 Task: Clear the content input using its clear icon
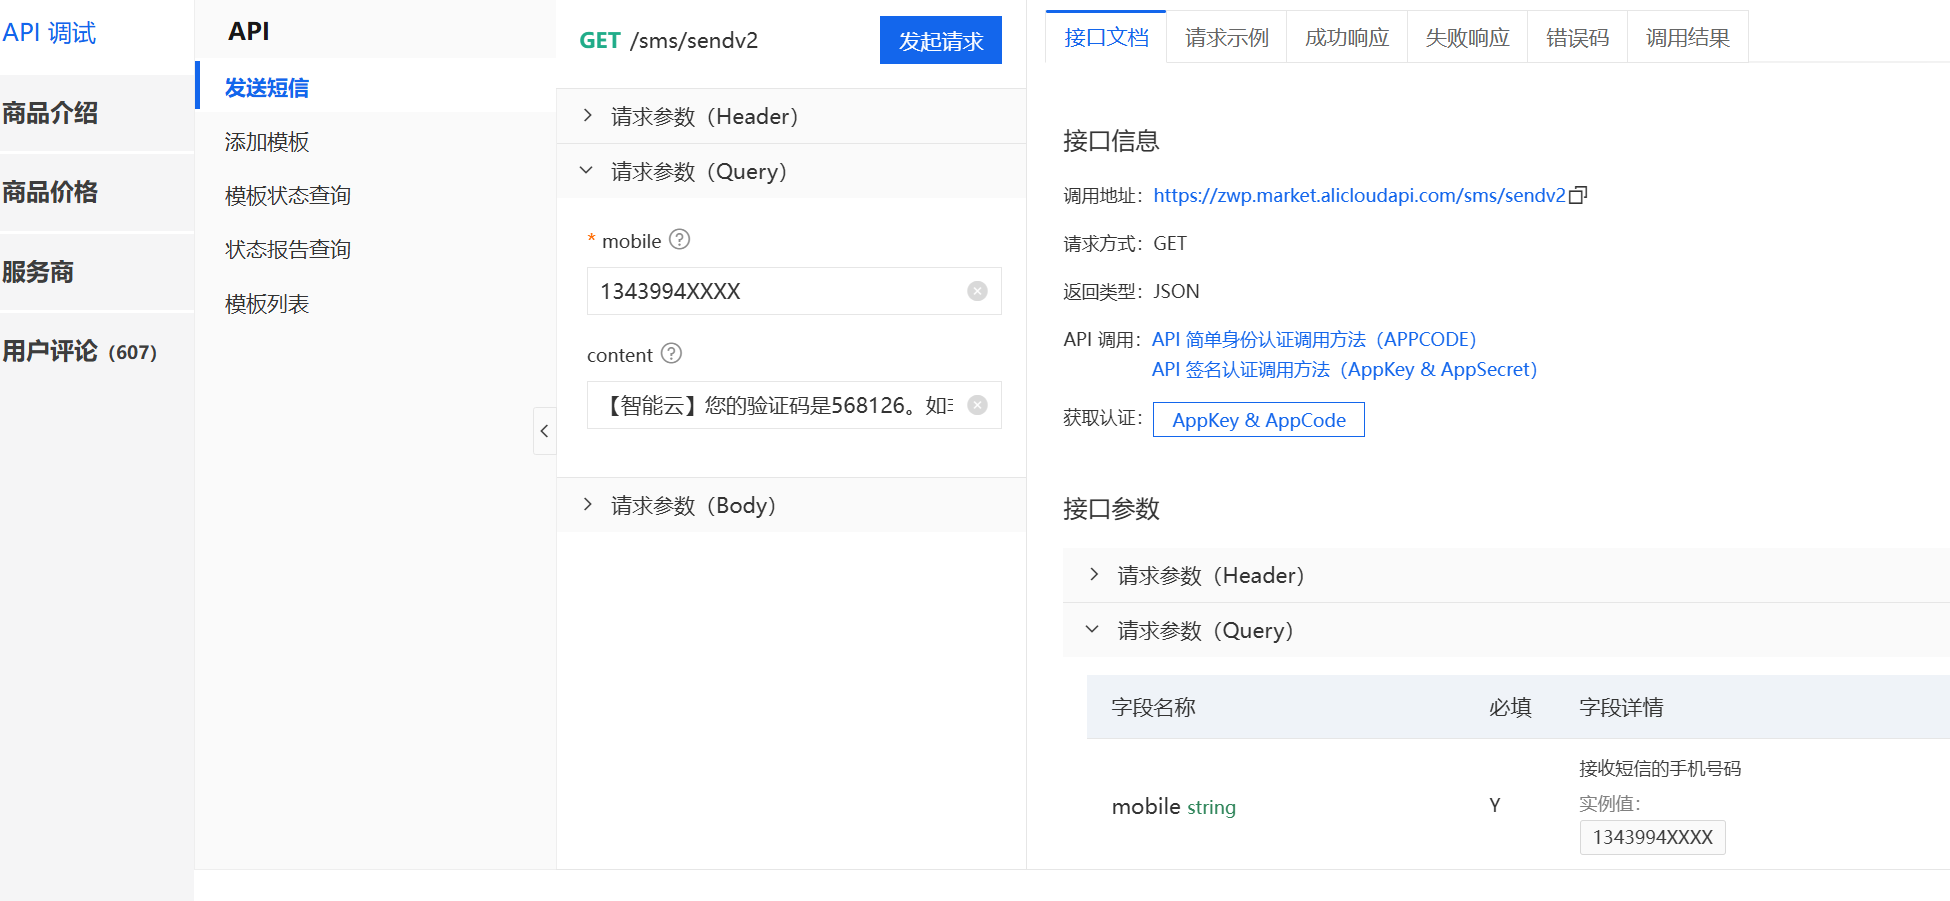pyautogui.click(x=977, y=405)
